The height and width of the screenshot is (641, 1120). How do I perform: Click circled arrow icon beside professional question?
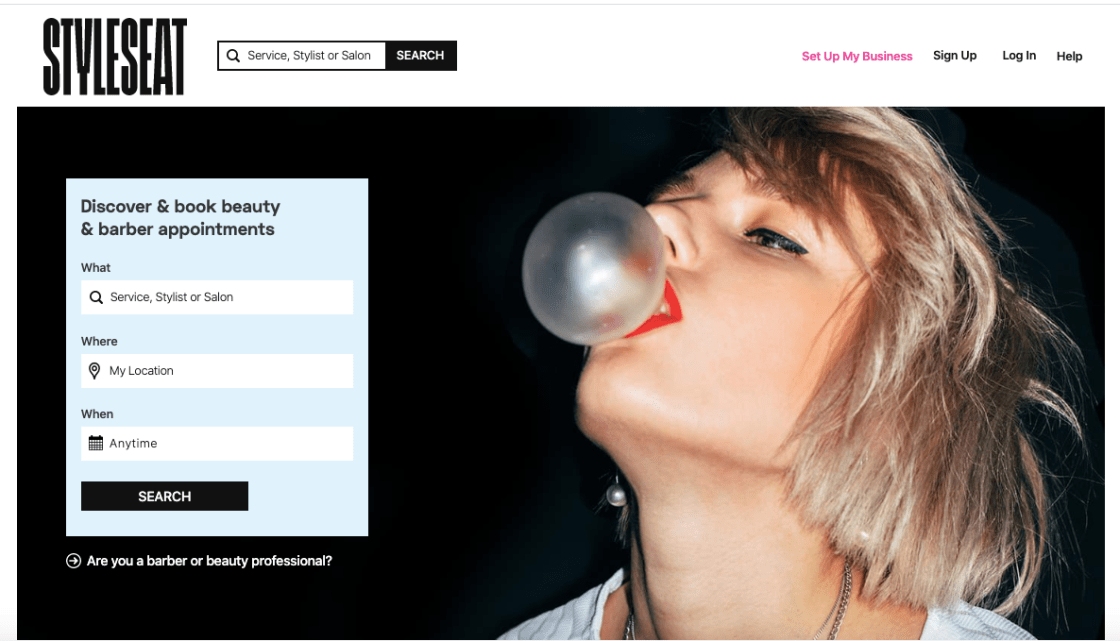pyautogui.click(x=74, y=561)
